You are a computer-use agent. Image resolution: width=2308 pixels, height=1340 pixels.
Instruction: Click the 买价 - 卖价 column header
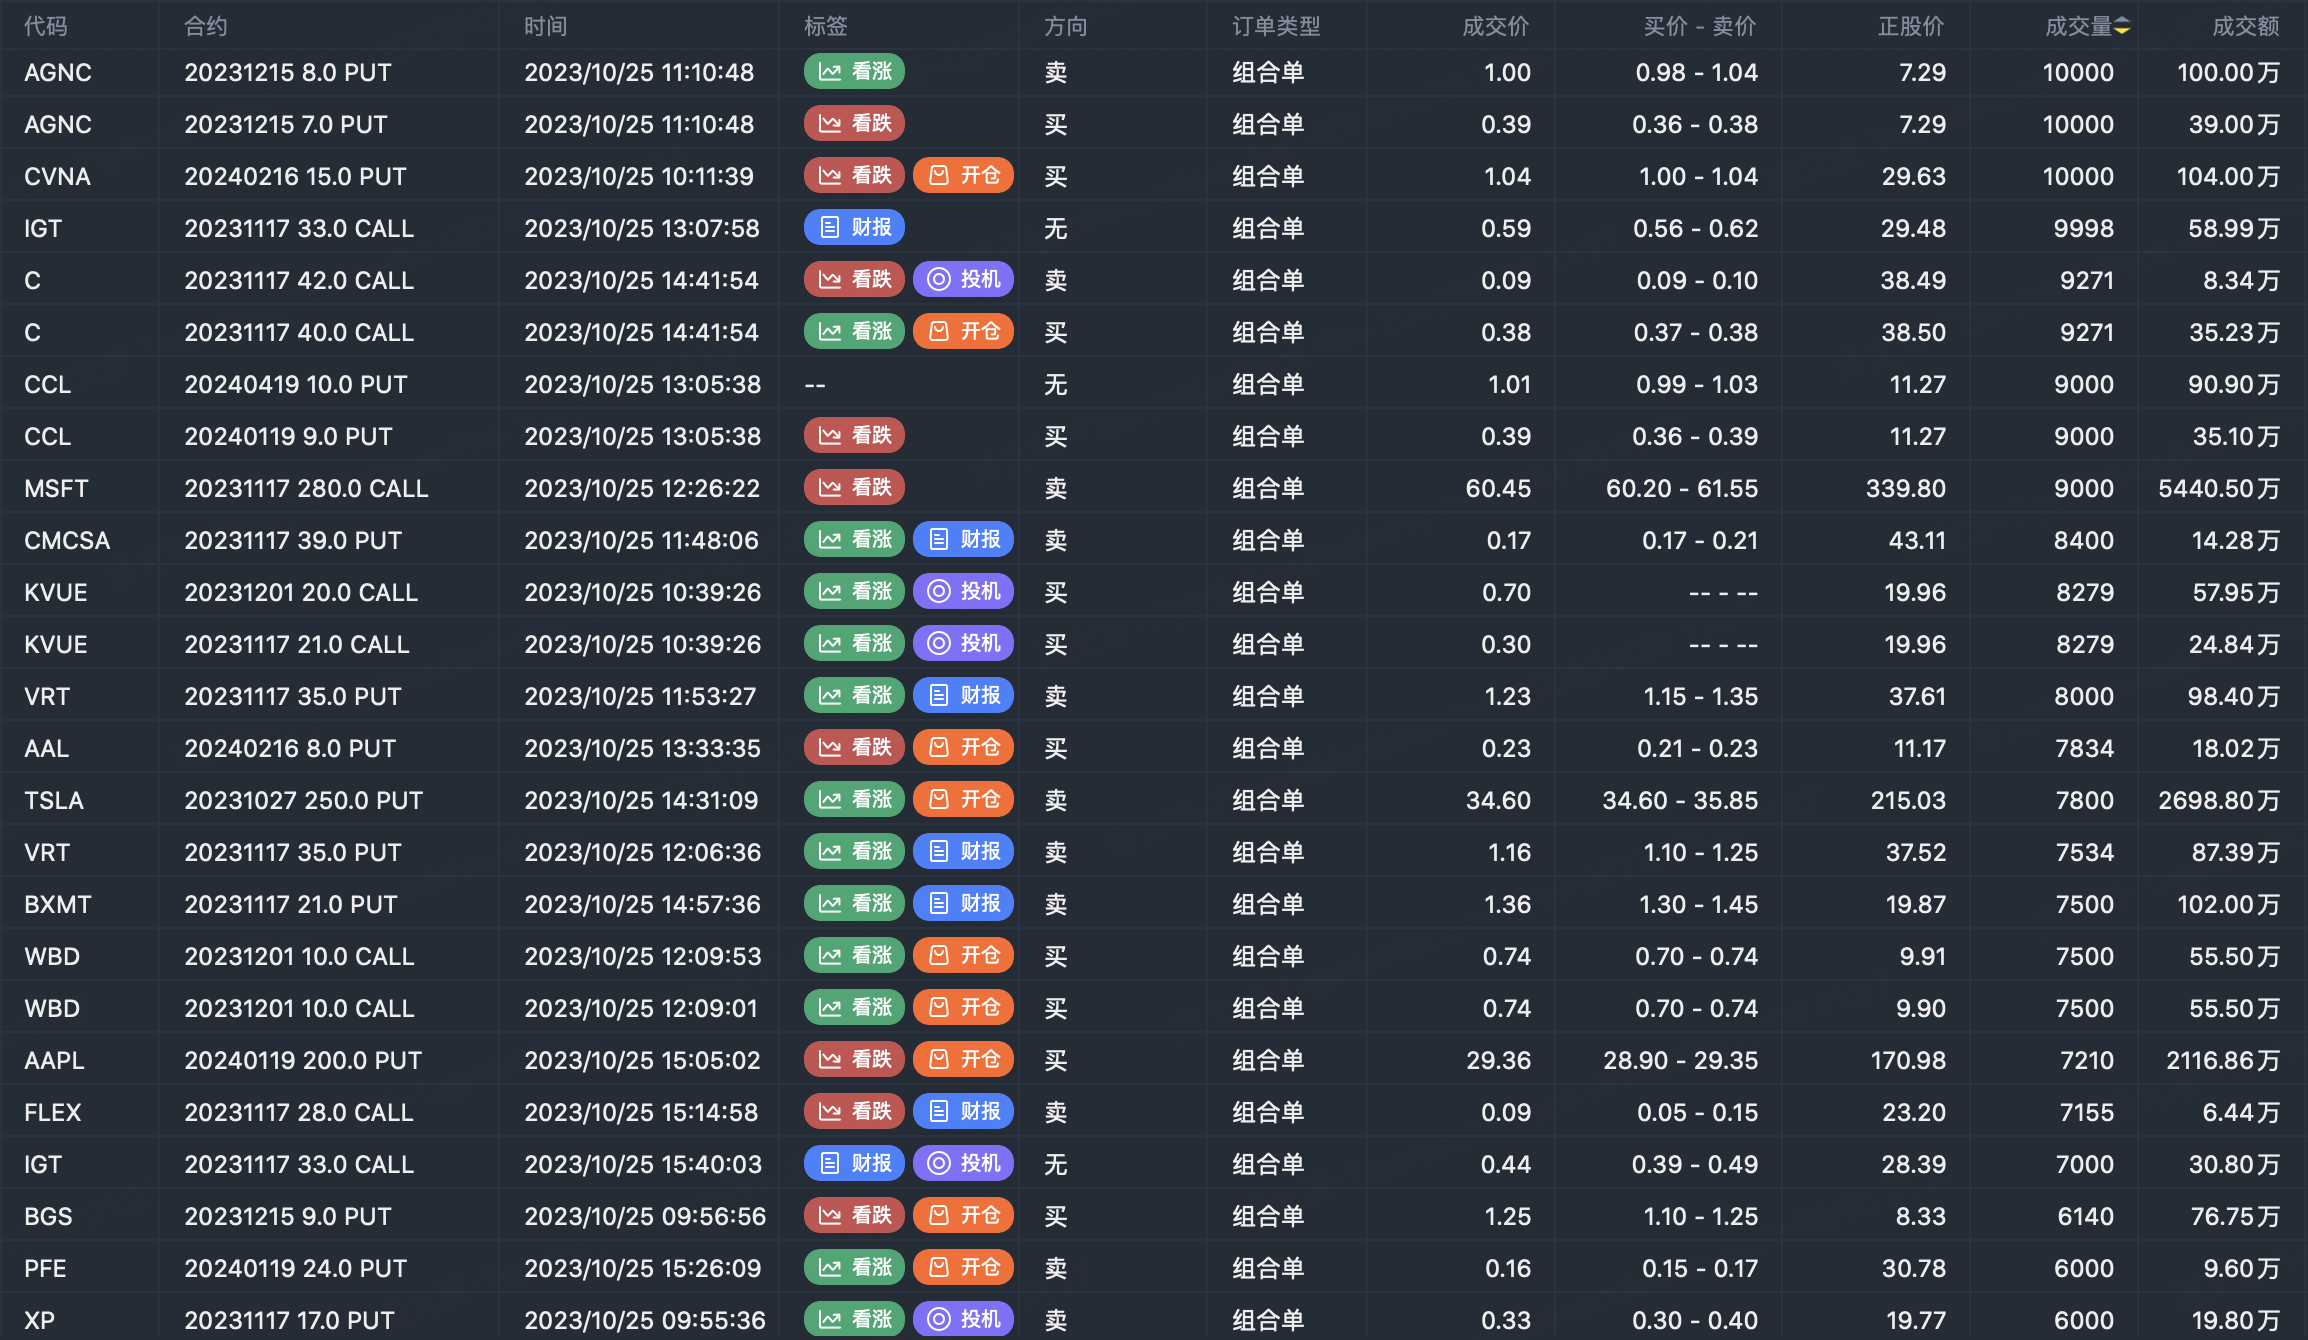pos(1700,26)
